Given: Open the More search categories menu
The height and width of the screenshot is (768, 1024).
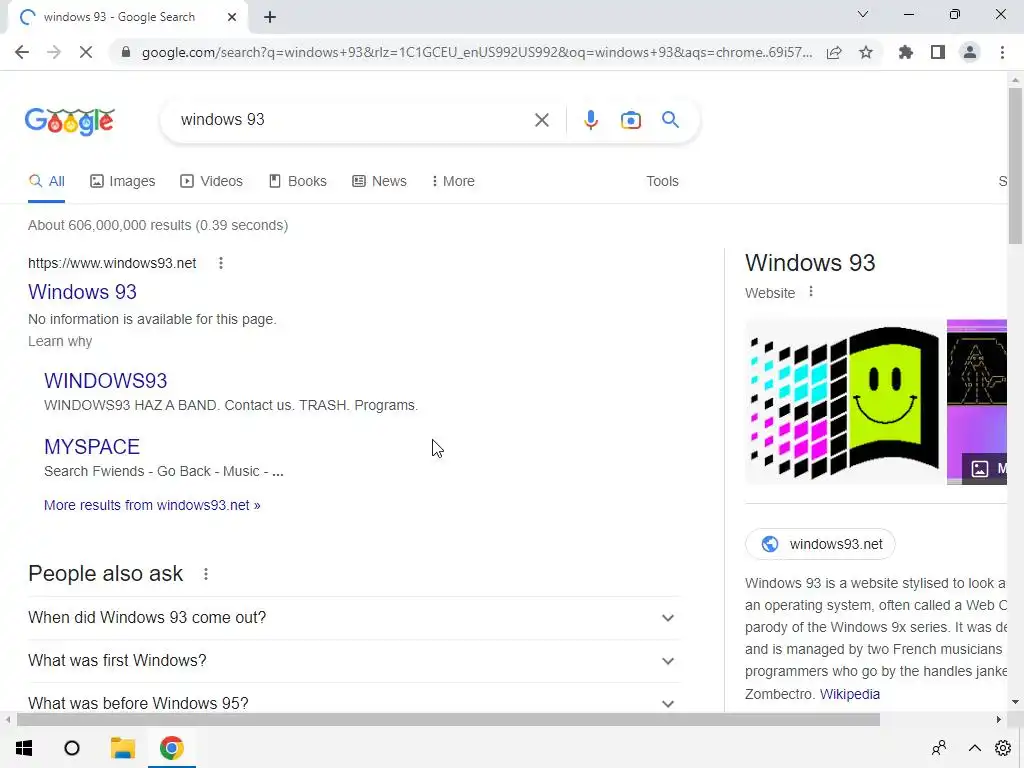Looking at the screenshot, I should click(x=453, y=182).
